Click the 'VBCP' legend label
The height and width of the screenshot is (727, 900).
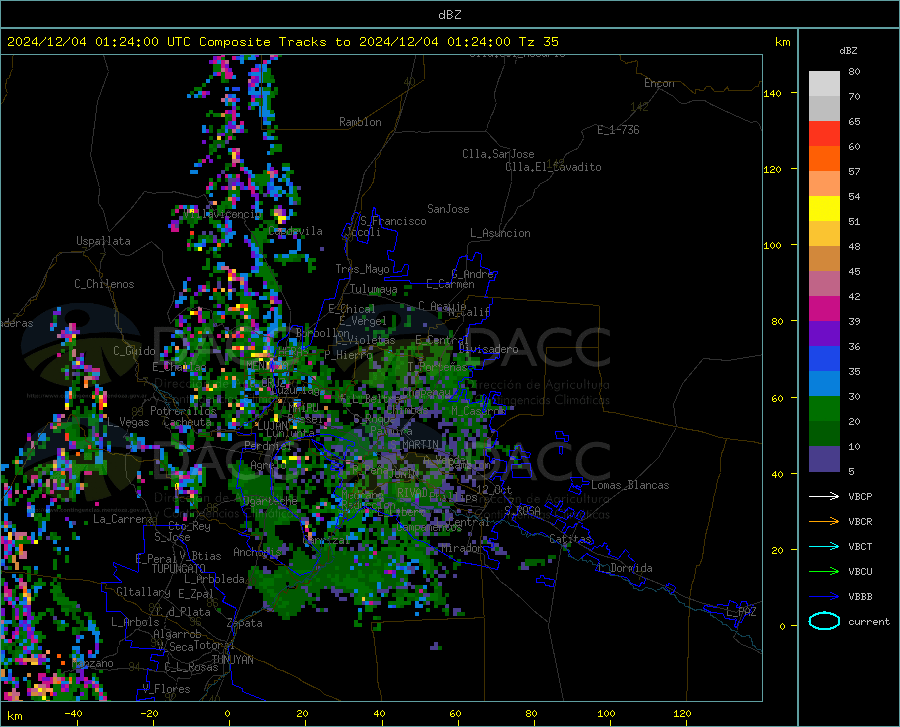pyautogui.click(x=860, y=497)
